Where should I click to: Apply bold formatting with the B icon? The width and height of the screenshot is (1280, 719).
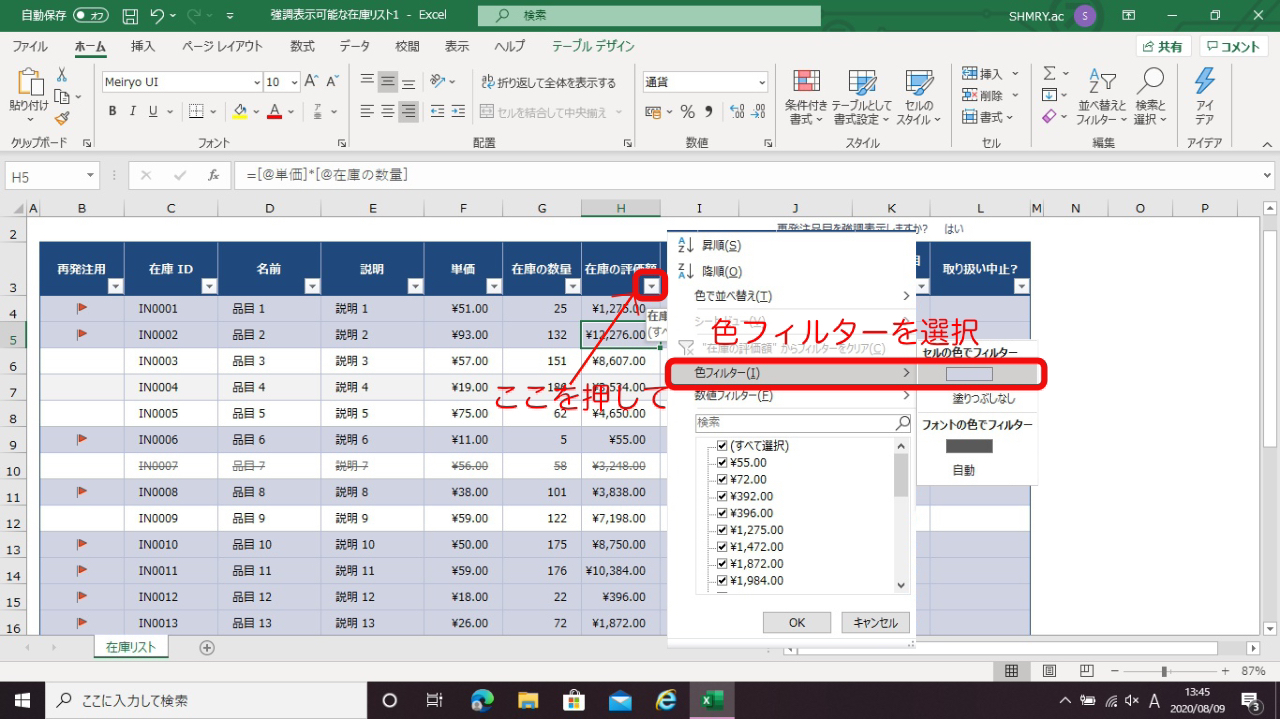[112, 111]
